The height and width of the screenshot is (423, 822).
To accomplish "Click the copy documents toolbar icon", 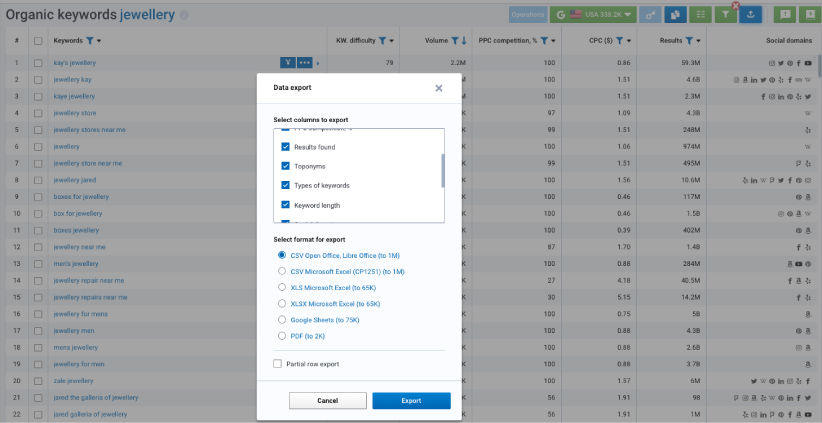I will (676, 15).
